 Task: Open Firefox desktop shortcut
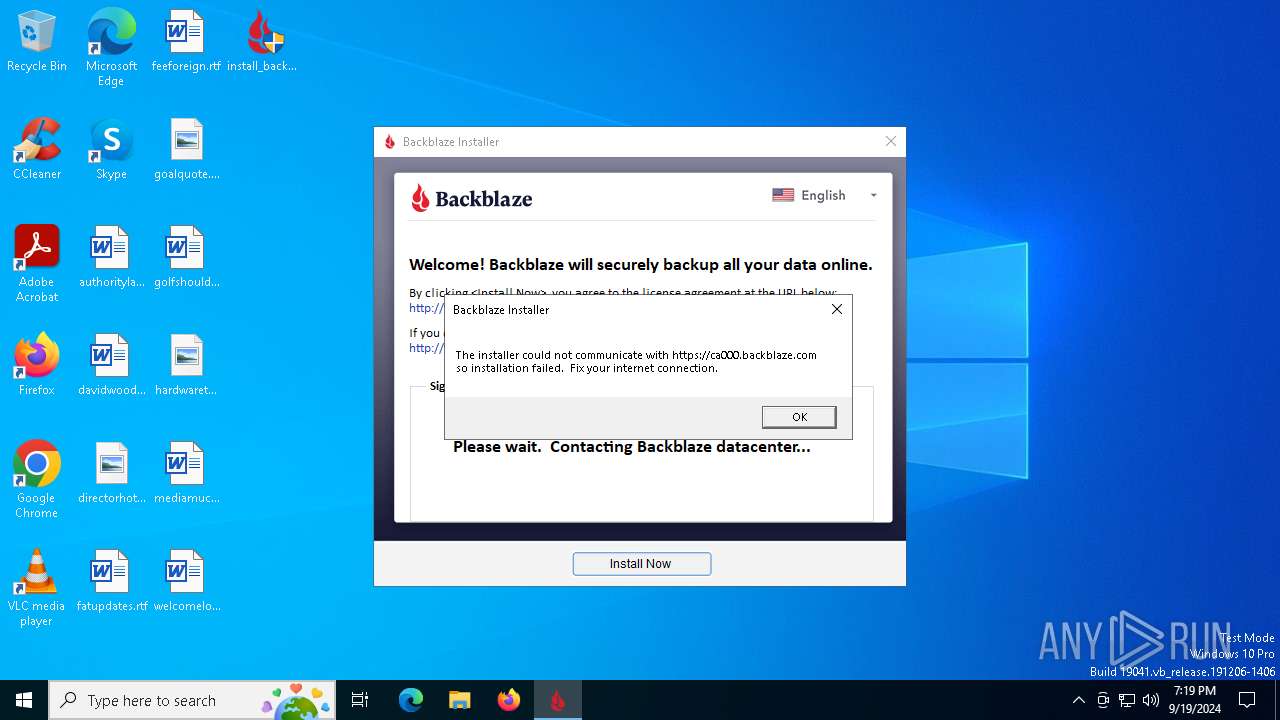(37, 366)
